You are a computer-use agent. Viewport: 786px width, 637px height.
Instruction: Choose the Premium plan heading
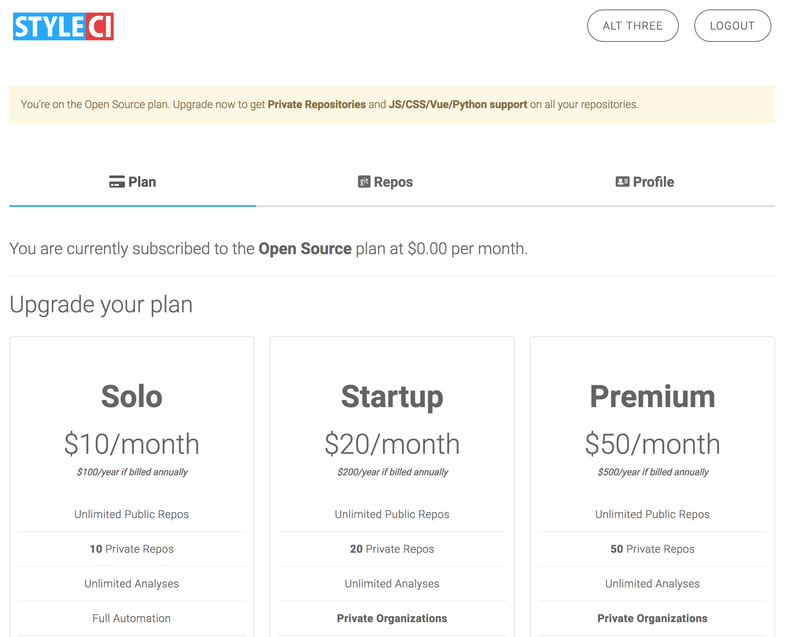[x=652, y=396]
